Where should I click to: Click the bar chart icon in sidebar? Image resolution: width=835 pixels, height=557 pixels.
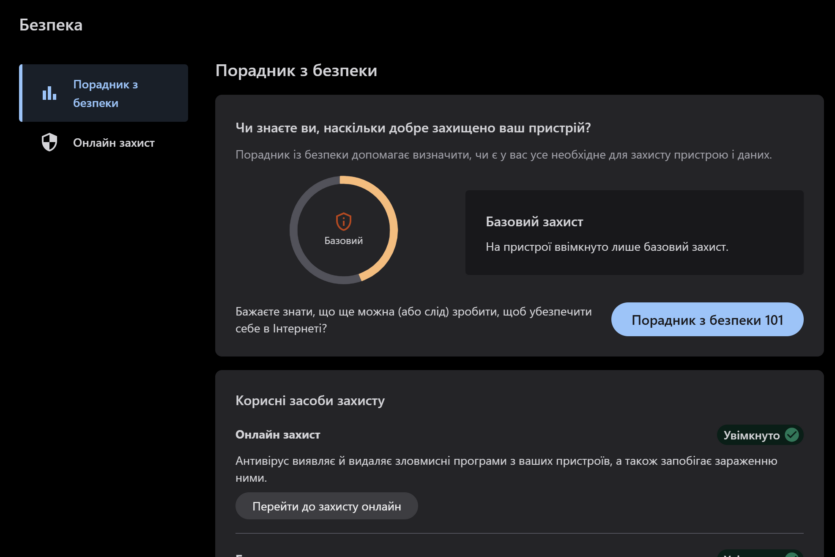point(50,93)
